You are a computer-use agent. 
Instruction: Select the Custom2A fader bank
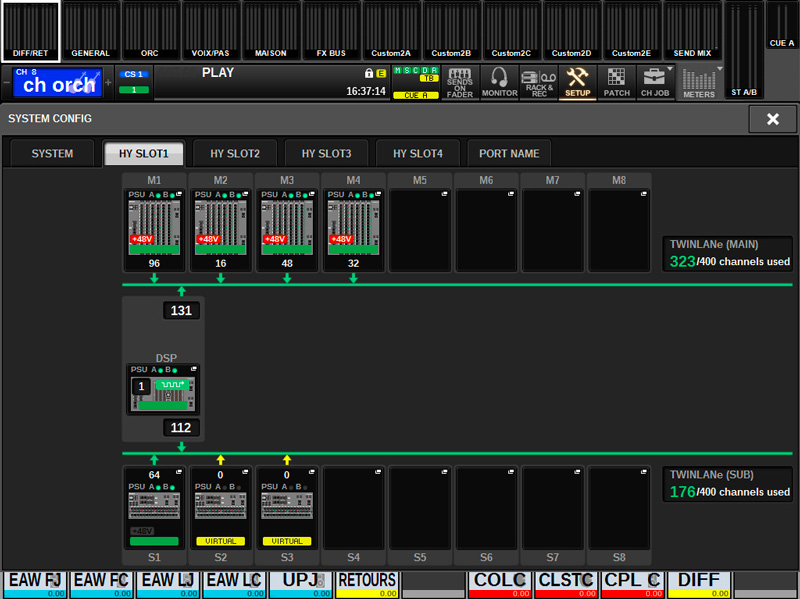tap(391, 31)
